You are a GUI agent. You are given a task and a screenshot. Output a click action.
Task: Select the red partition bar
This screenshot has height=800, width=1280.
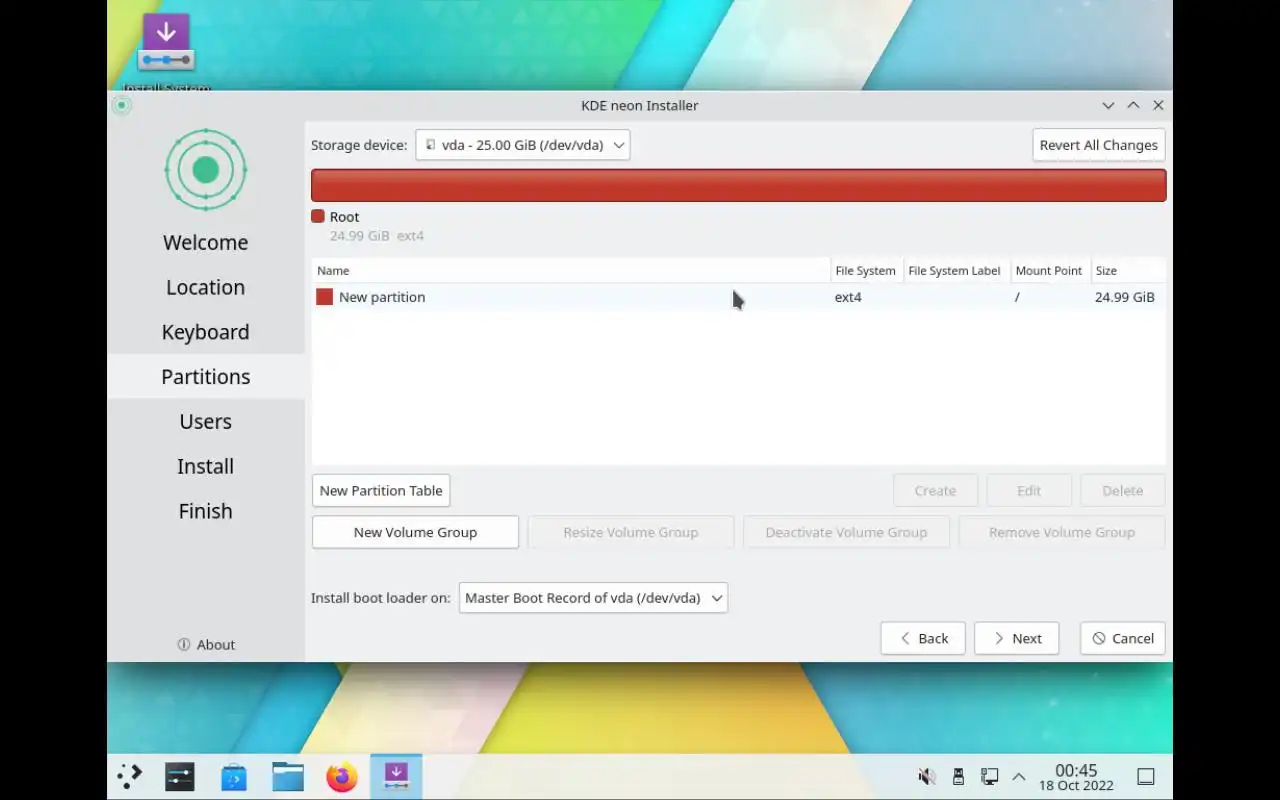coord(739,185)
